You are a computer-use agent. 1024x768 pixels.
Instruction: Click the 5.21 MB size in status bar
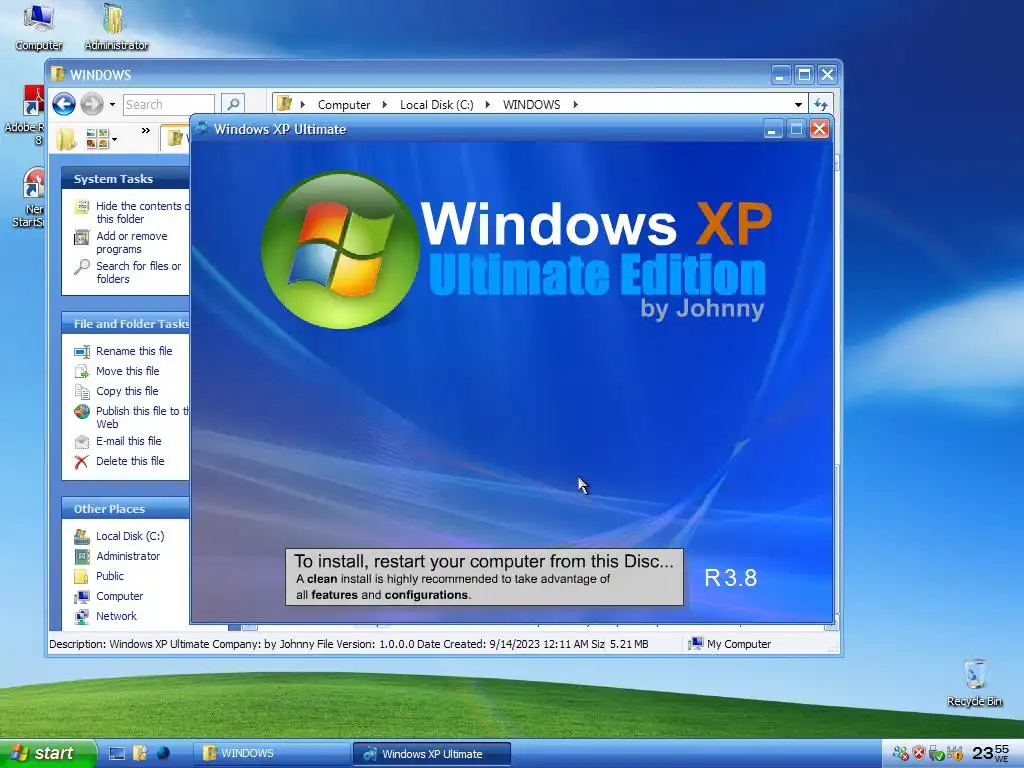(629, 644)
